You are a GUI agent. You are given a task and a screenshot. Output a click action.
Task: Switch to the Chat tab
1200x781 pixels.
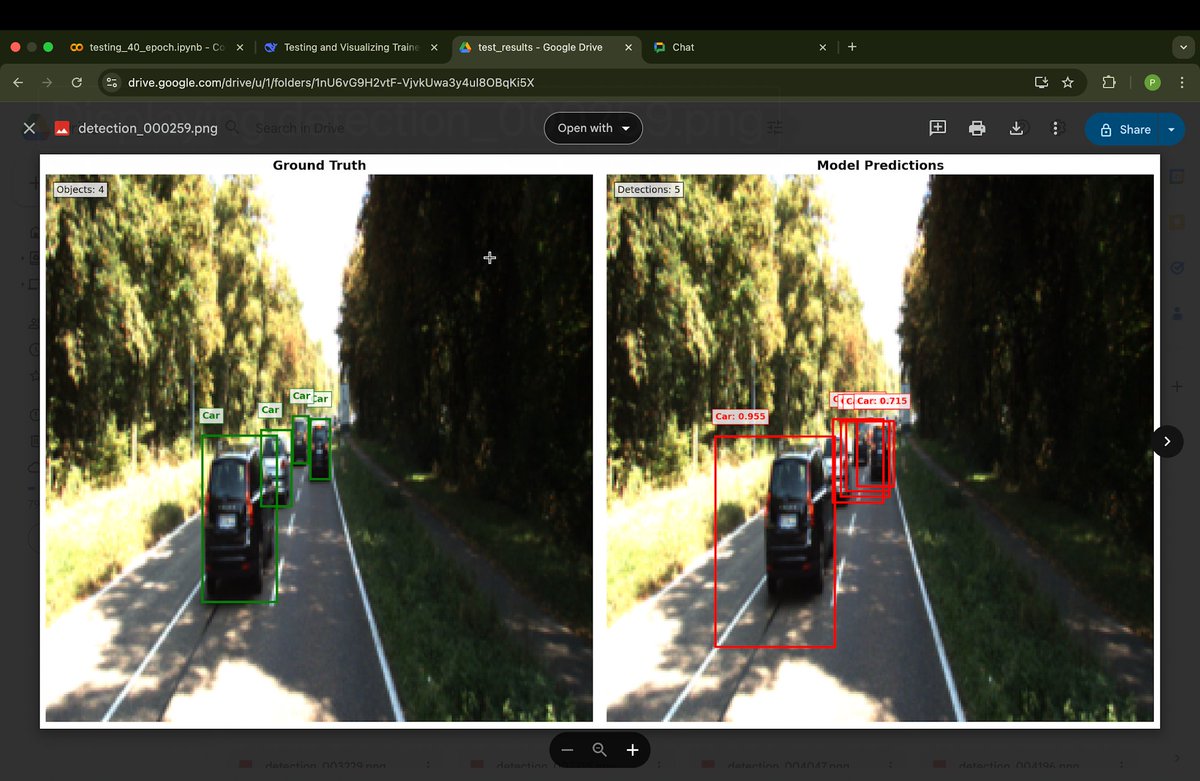(x=690, y=47)
